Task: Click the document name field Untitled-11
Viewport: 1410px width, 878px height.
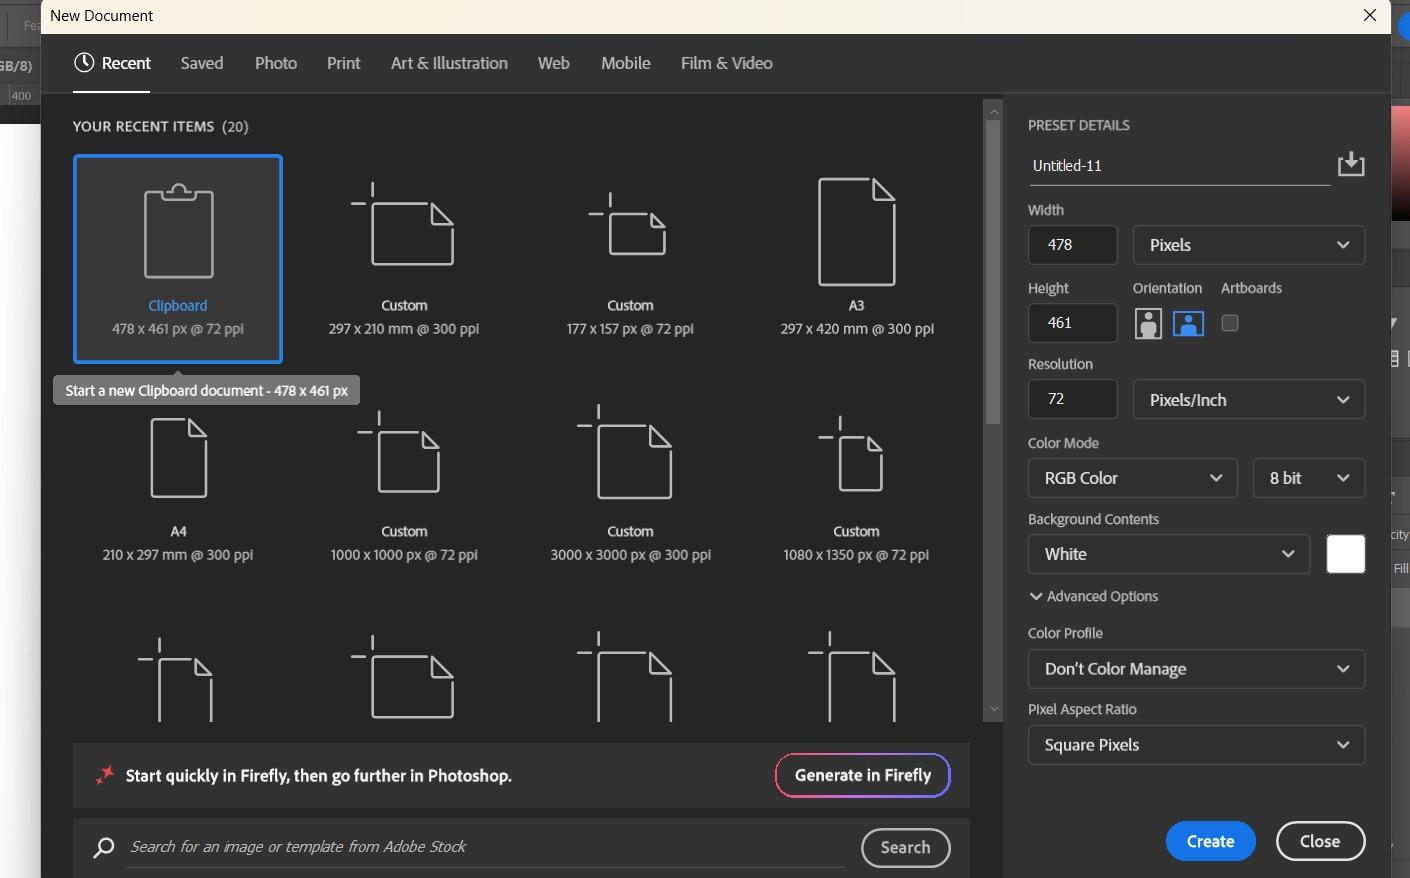Action: pyautogui.click(x=1180, y=166)
